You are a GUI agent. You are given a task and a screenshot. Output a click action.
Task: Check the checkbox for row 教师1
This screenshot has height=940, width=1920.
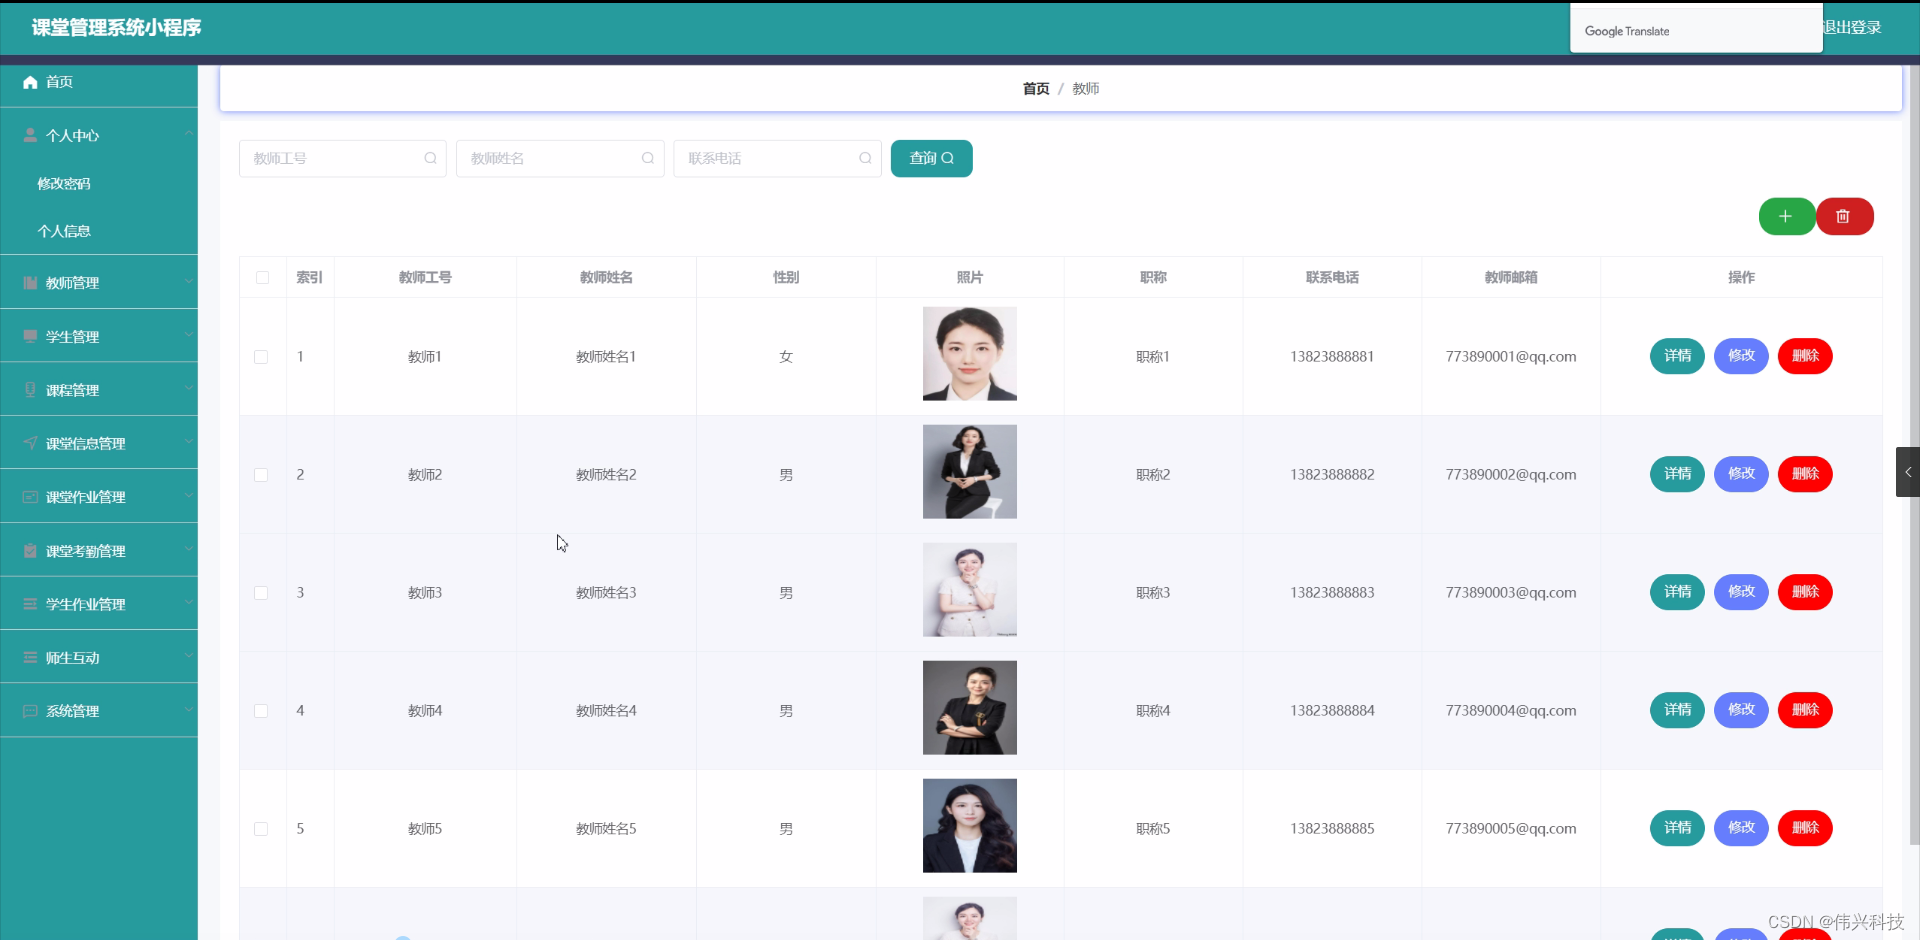click(261, 356)
